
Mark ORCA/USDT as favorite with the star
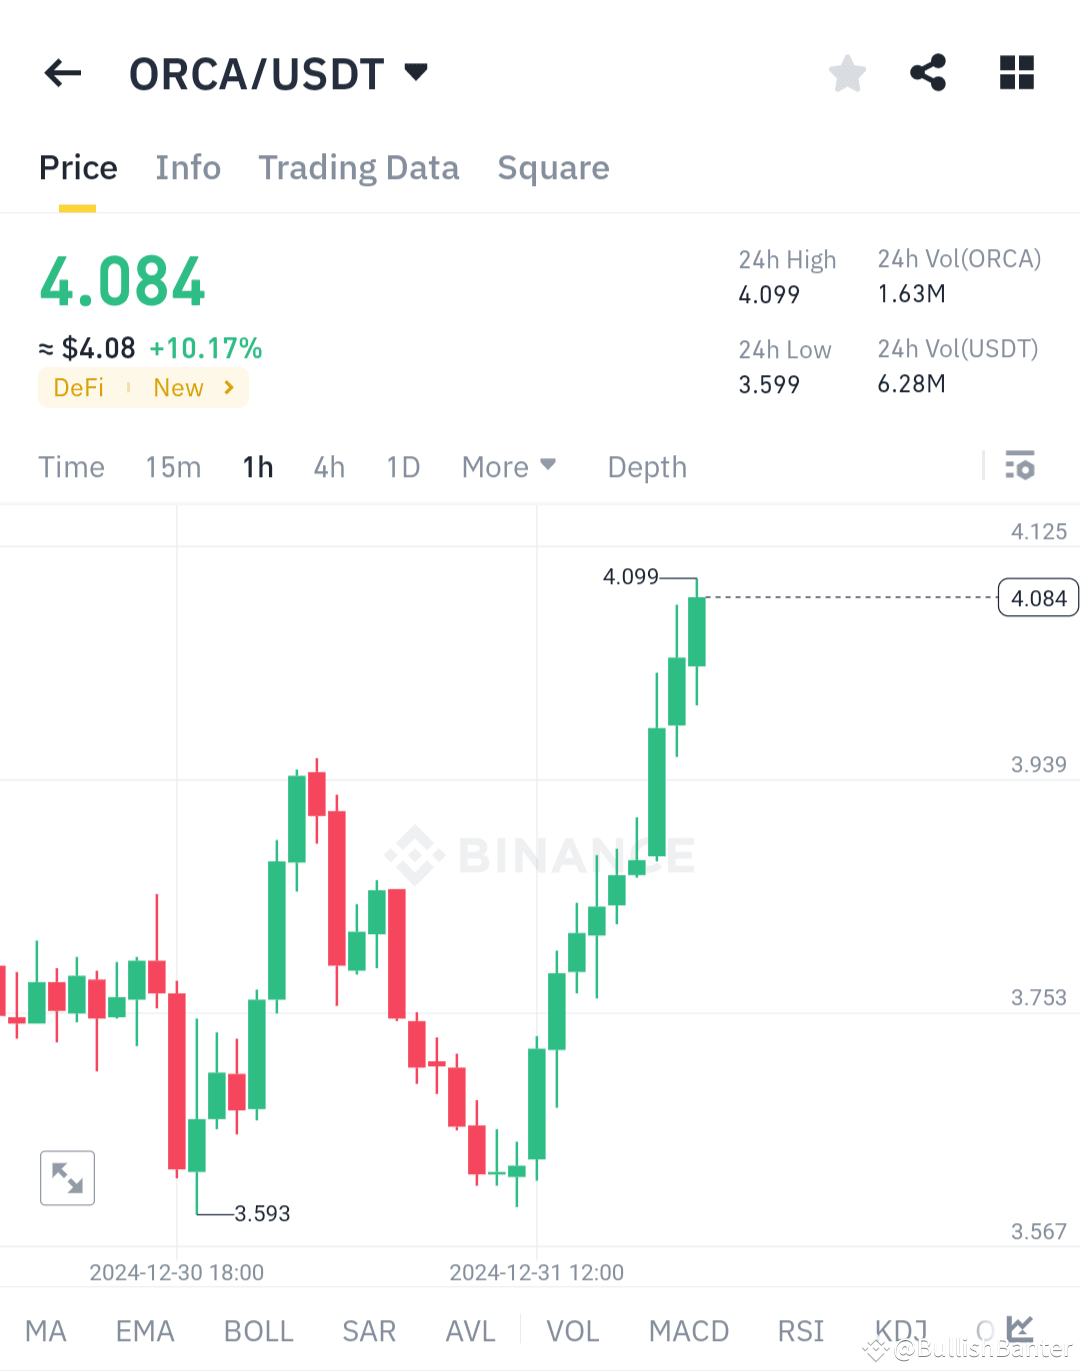tap(847, 72)
